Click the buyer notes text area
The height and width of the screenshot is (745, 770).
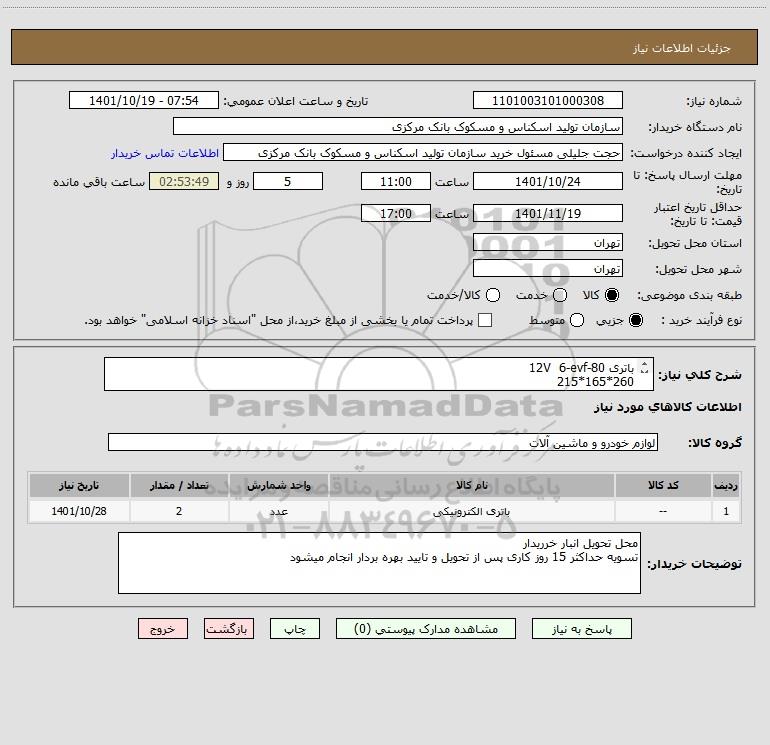(379, 563)
